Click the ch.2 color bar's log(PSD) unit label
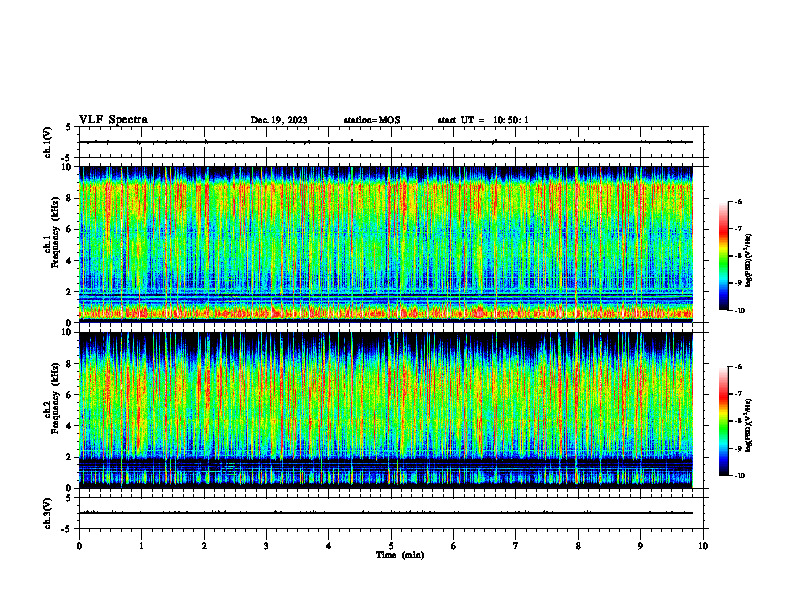The height and width of the screenshot is (612, 792). [749, 424]
